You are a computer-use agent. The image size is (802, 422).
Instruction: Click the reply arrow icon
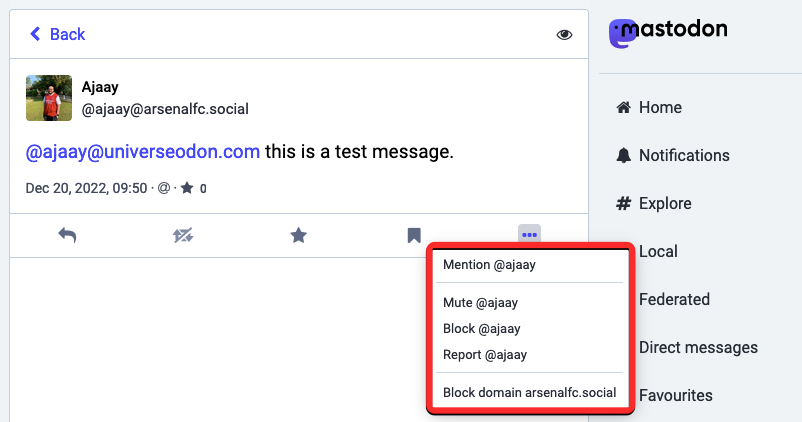coord(67,235)
